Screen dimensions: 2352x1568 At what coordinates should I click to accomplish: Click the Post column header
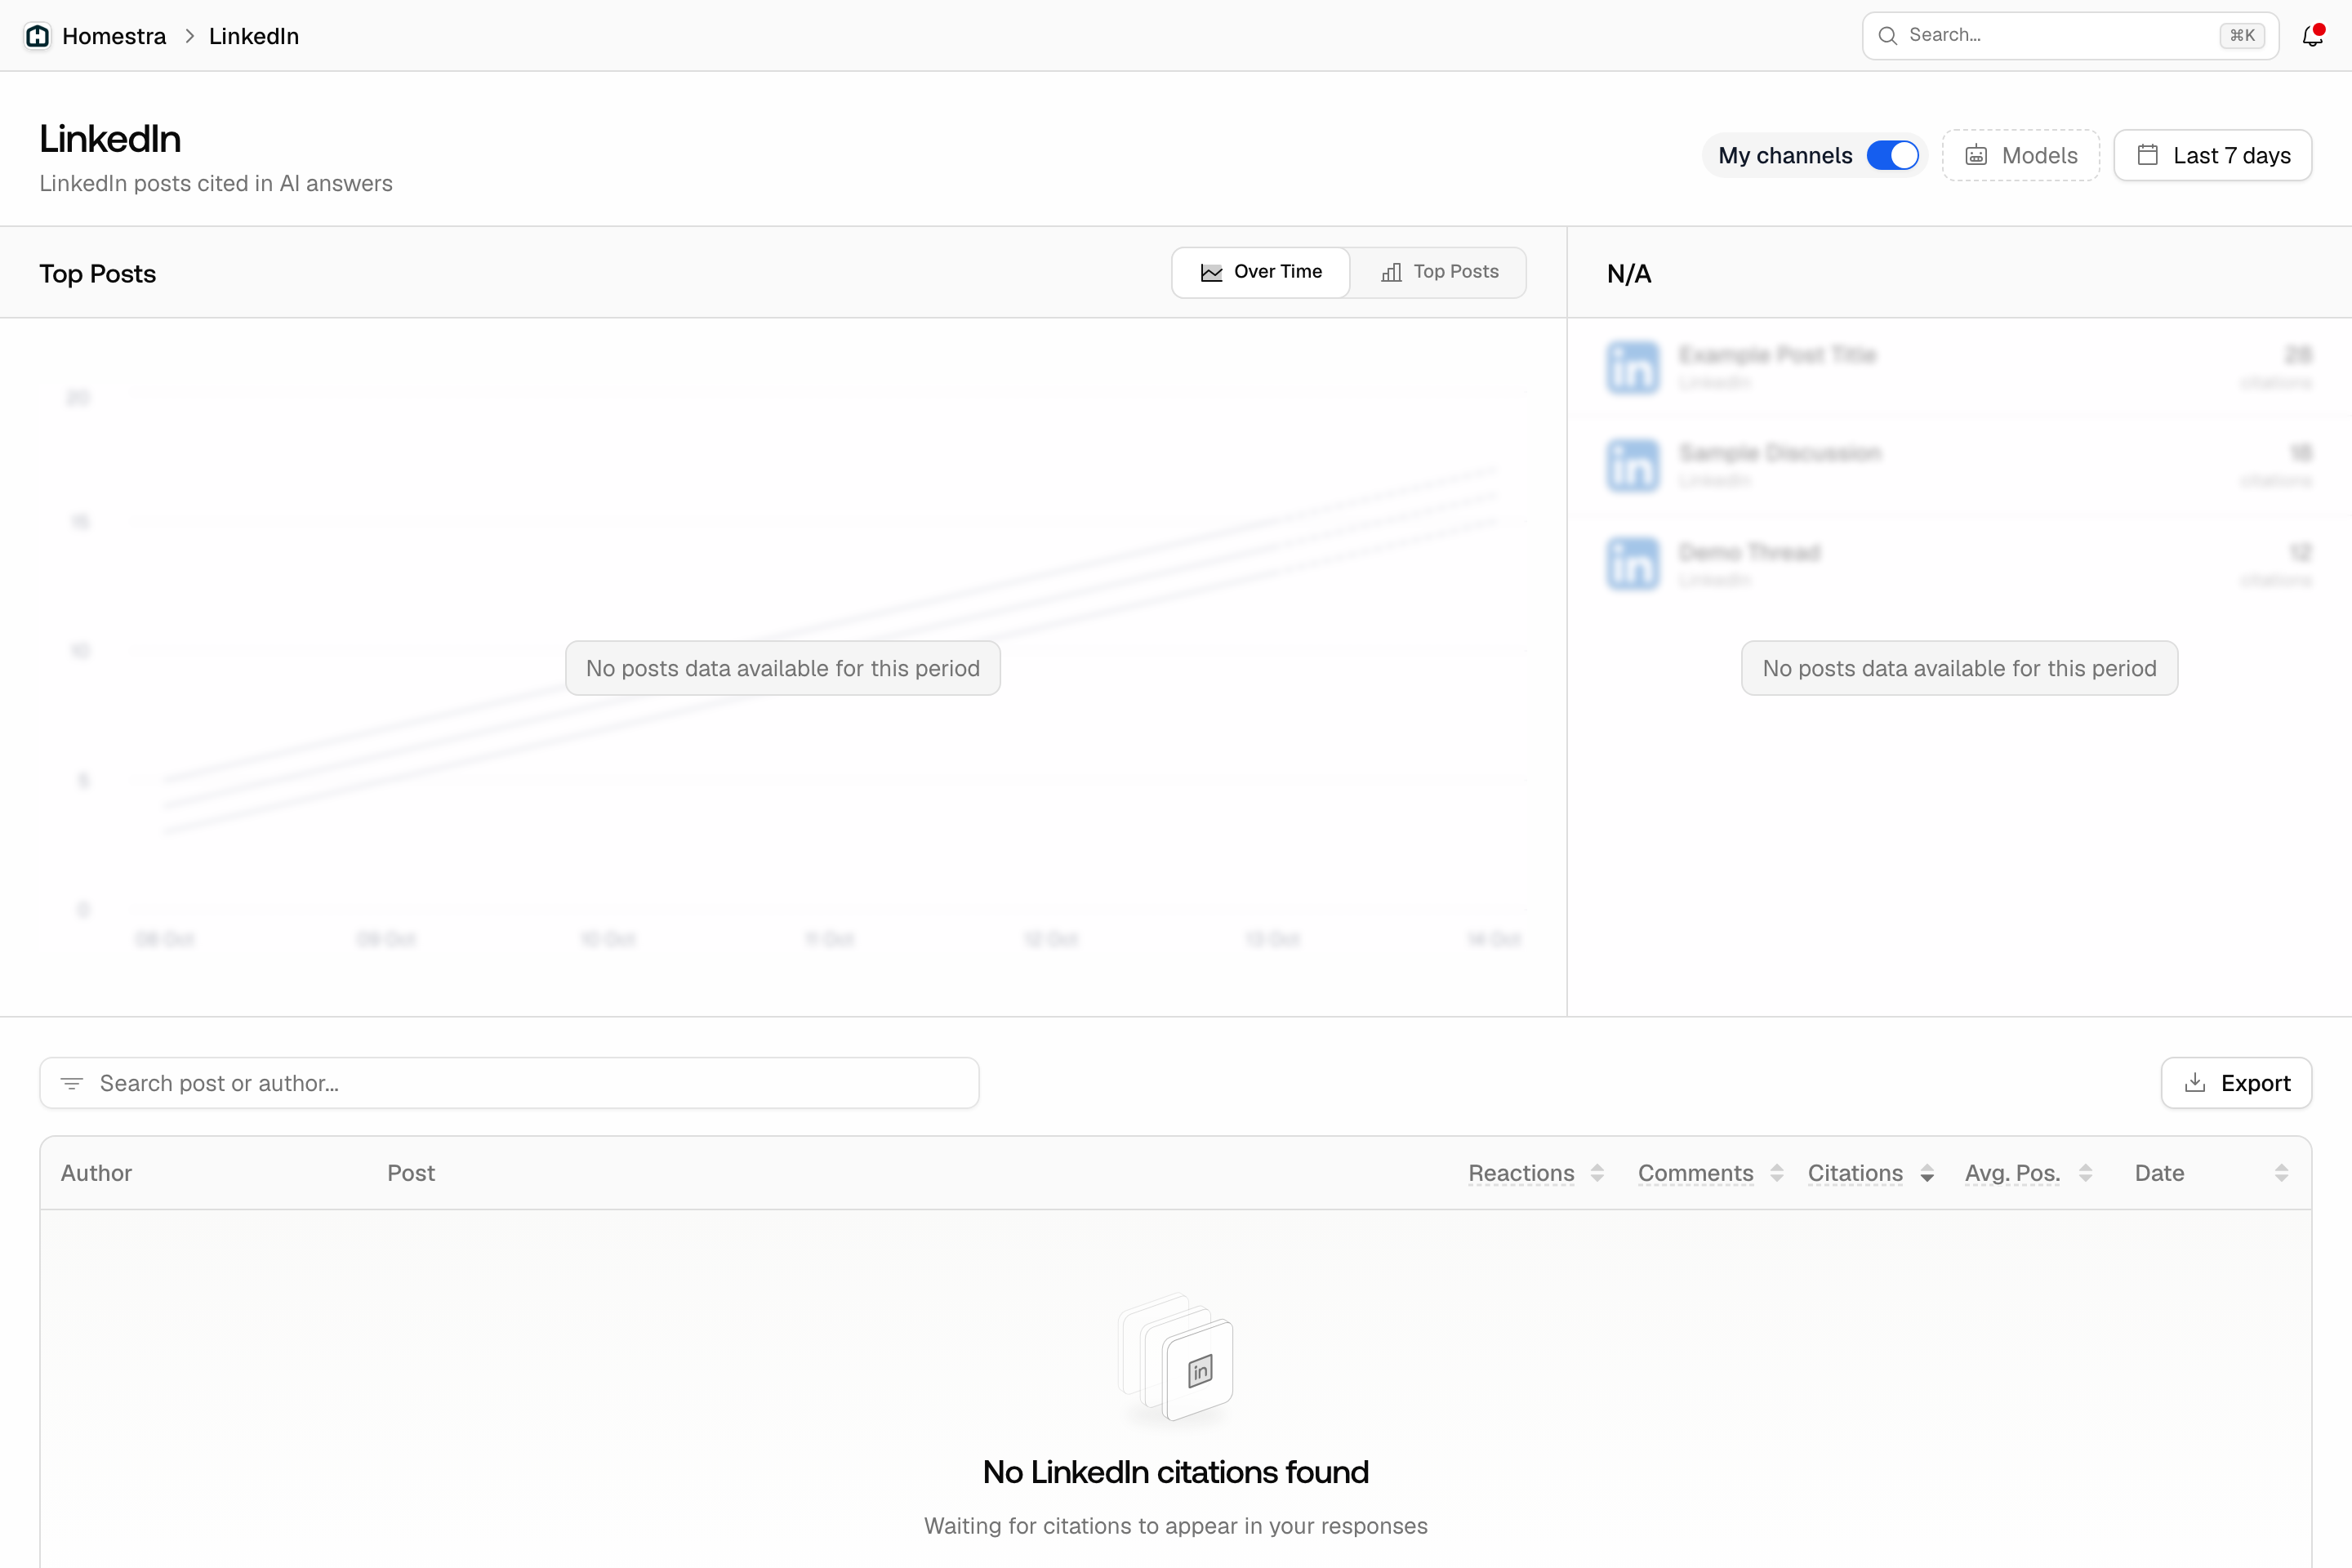(x=411, y=1173)
